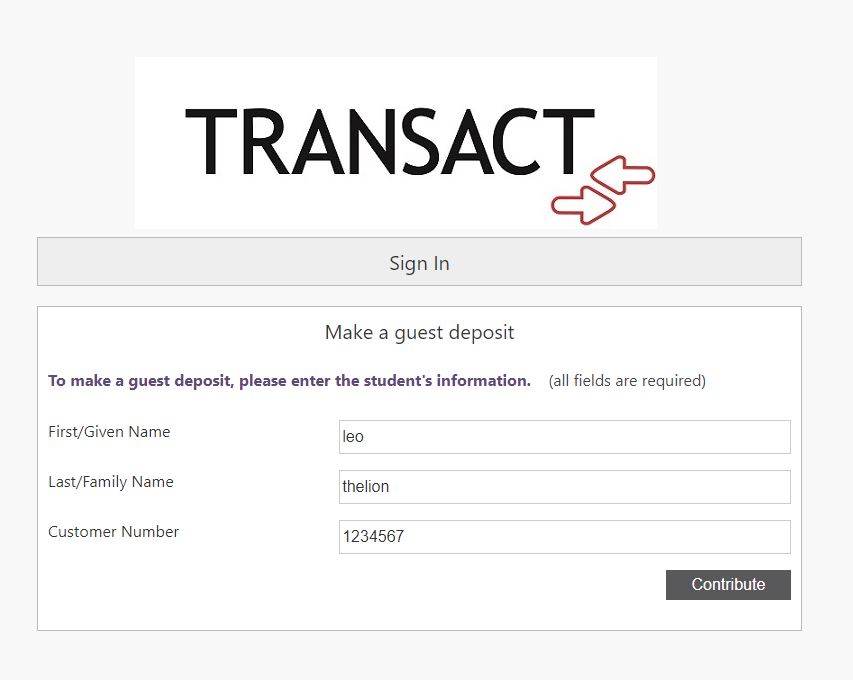
Task: Focus the First/Given Name field
Action: [x=565, y=437]
